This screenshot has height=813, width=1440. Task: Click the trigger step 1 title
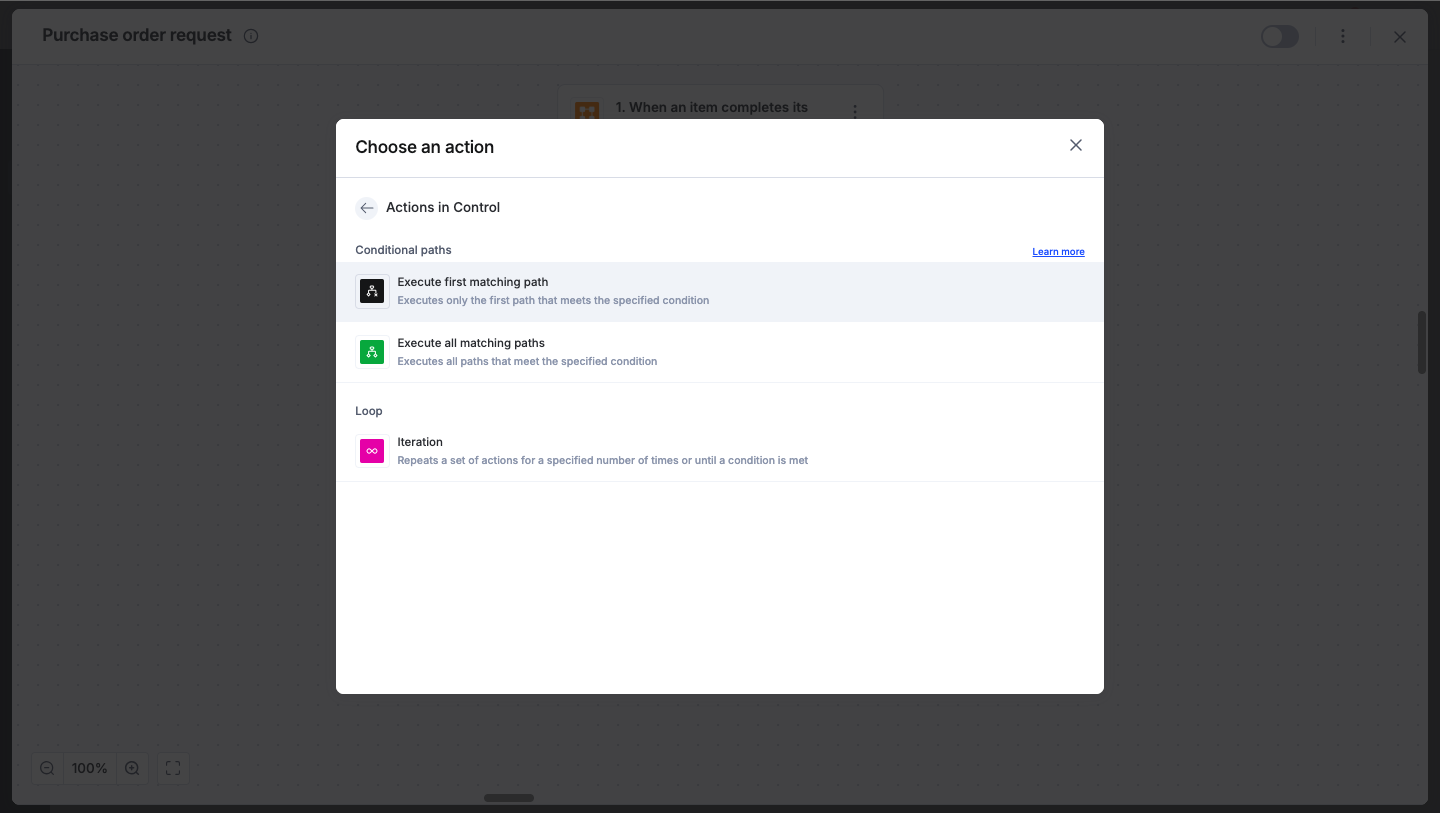[x=712, y=107]
